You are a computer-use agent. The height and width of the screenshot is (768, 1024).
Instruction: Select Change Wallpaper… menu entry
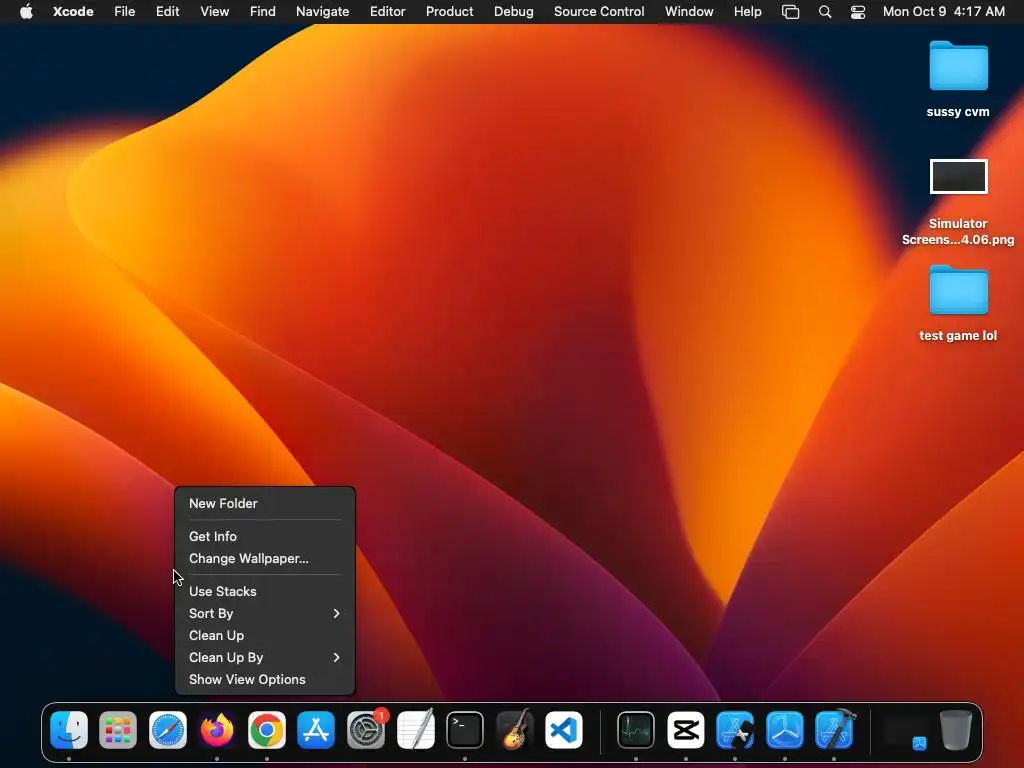(265, 558)
